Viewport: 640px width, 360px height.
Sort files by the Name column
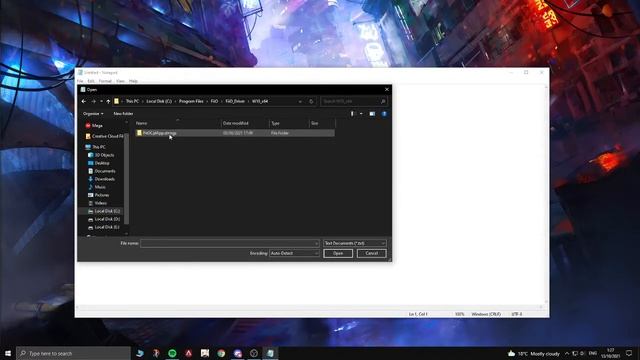click(x=178, y=123)
